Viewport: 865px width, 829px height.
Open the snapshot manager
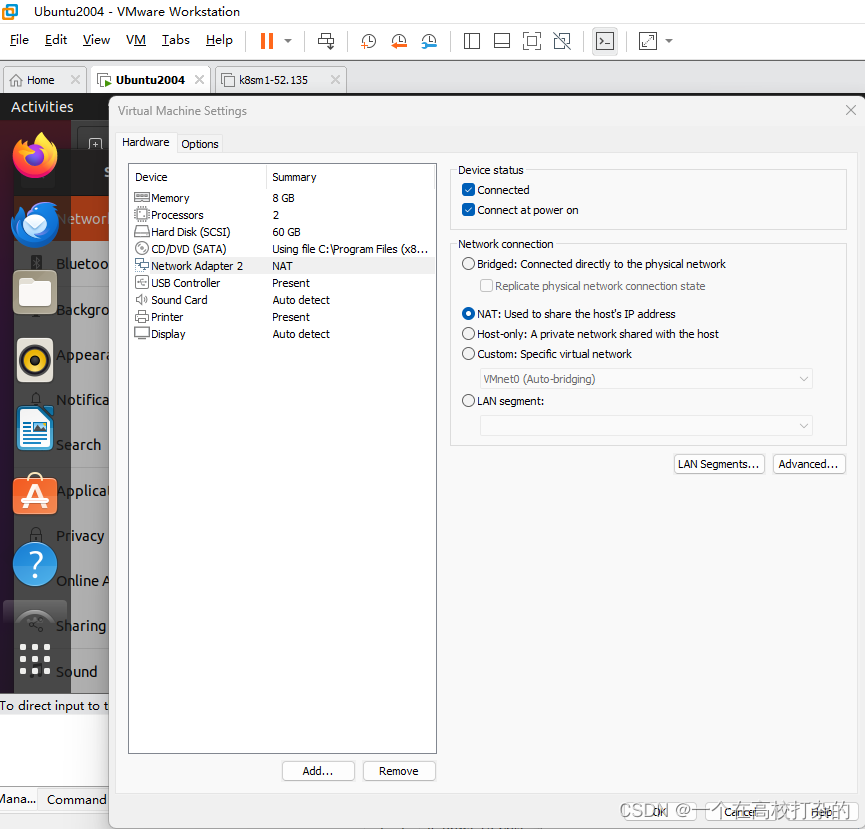[429, 41]
